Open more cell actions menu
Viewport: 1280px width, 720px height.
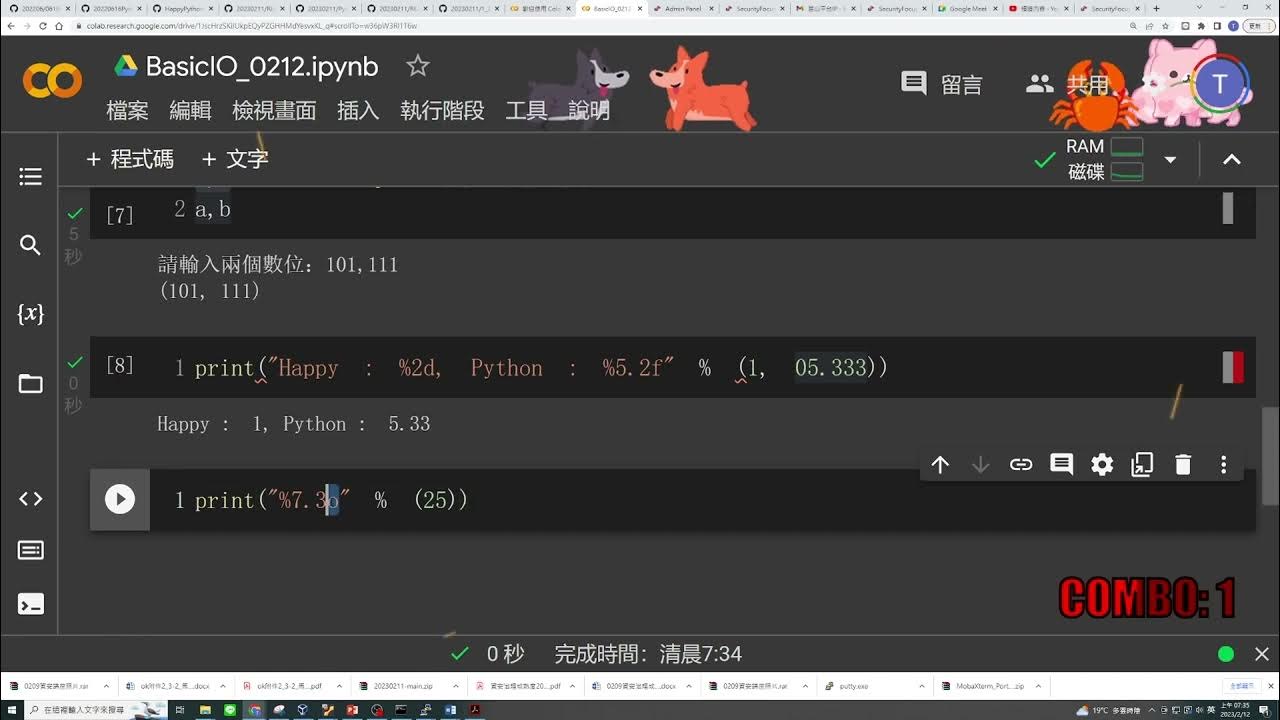[1223, 464]
